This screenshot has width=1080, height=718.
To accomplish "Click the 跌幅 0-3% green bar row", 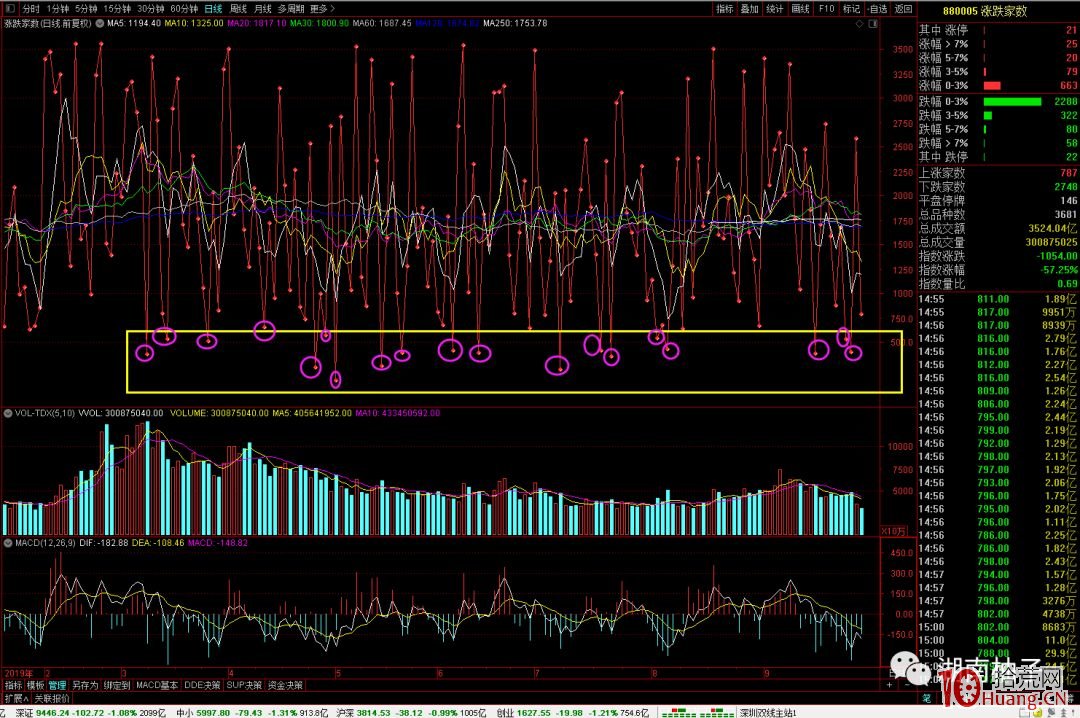I will [x=998, y=101].
